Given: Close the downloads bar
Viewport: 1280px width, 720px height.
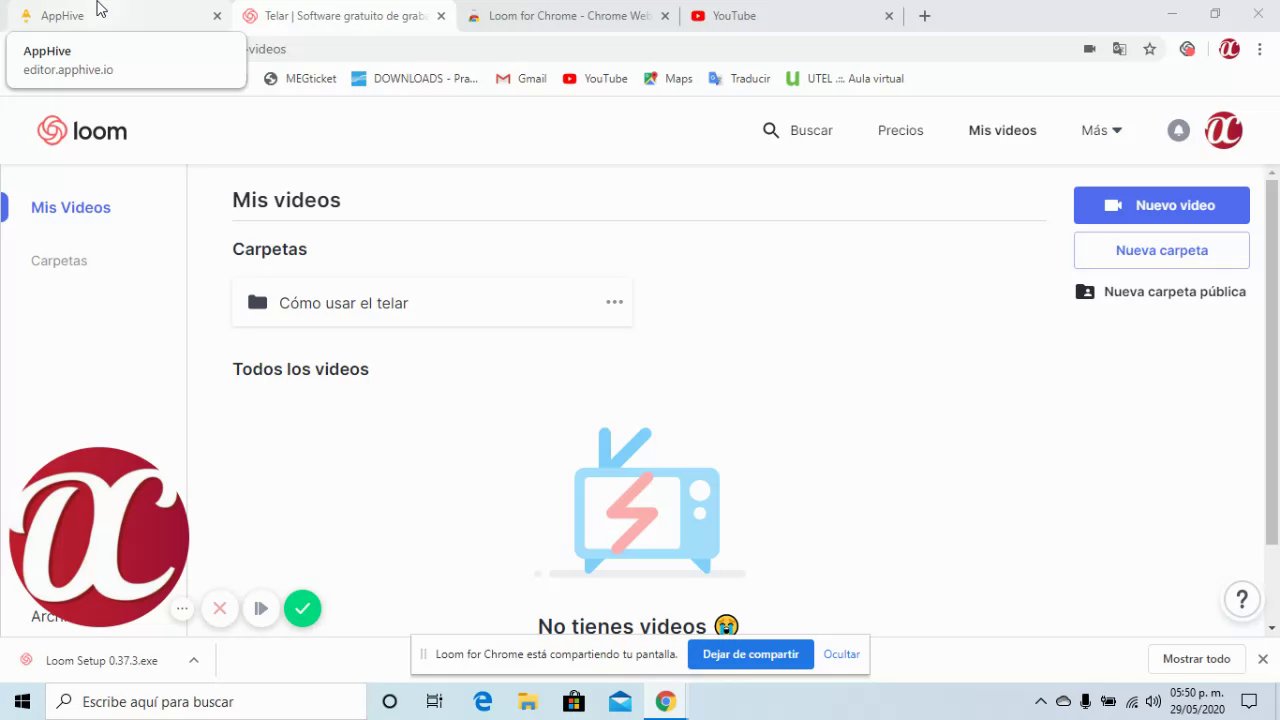Looking at the screenshot, I should point(1263,659).
